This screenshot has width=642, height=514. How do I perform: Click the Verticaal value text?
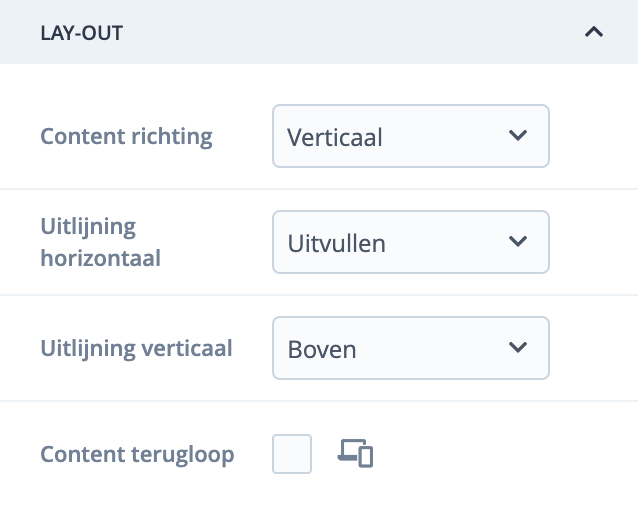click(335, 137)
